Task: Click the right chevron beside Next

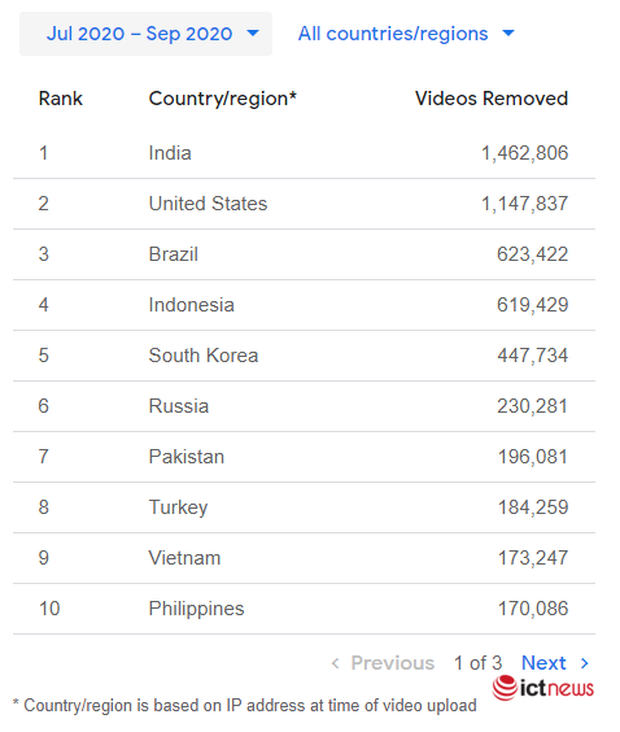Action: pos(585,663)
